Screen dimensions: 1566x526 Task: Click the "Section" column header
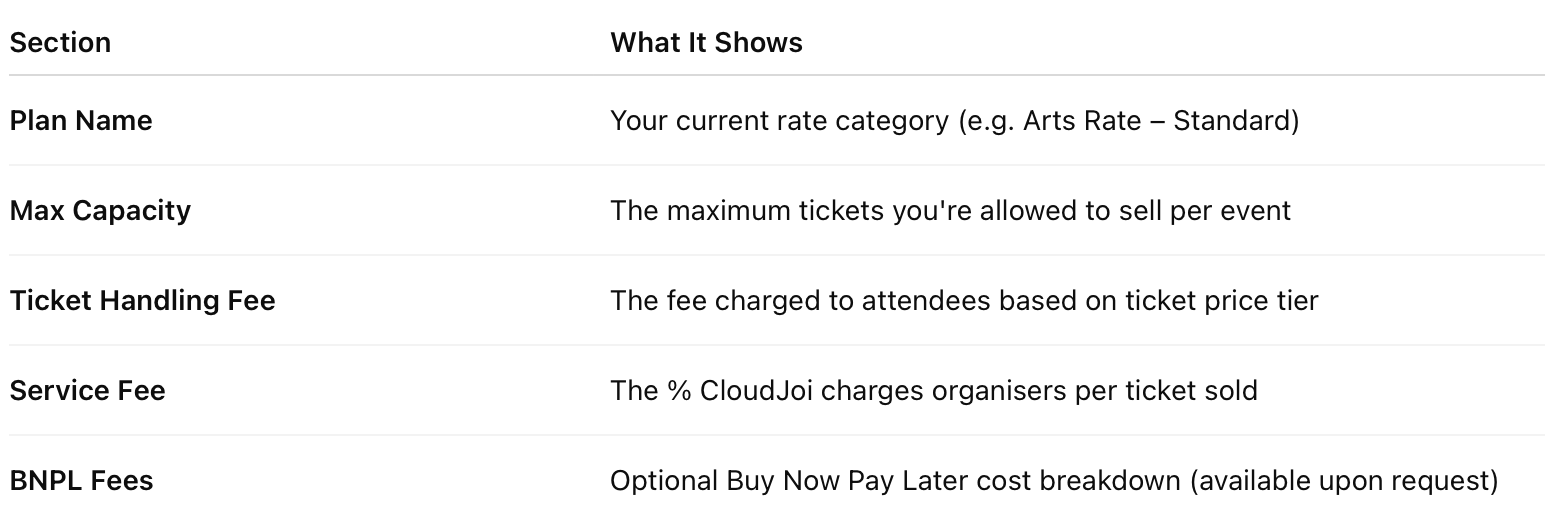[60, 43]
